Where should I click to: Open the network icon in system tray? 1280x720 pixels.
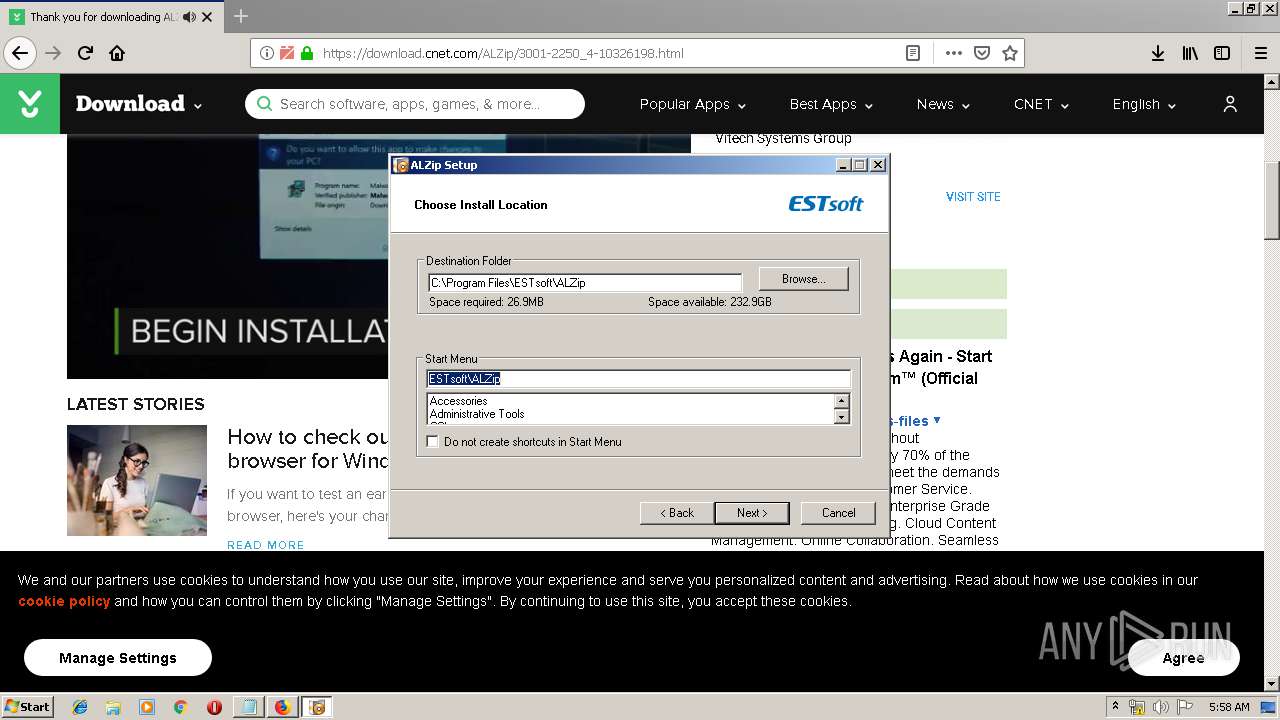pyautogui.click(x=1137, y=707)
